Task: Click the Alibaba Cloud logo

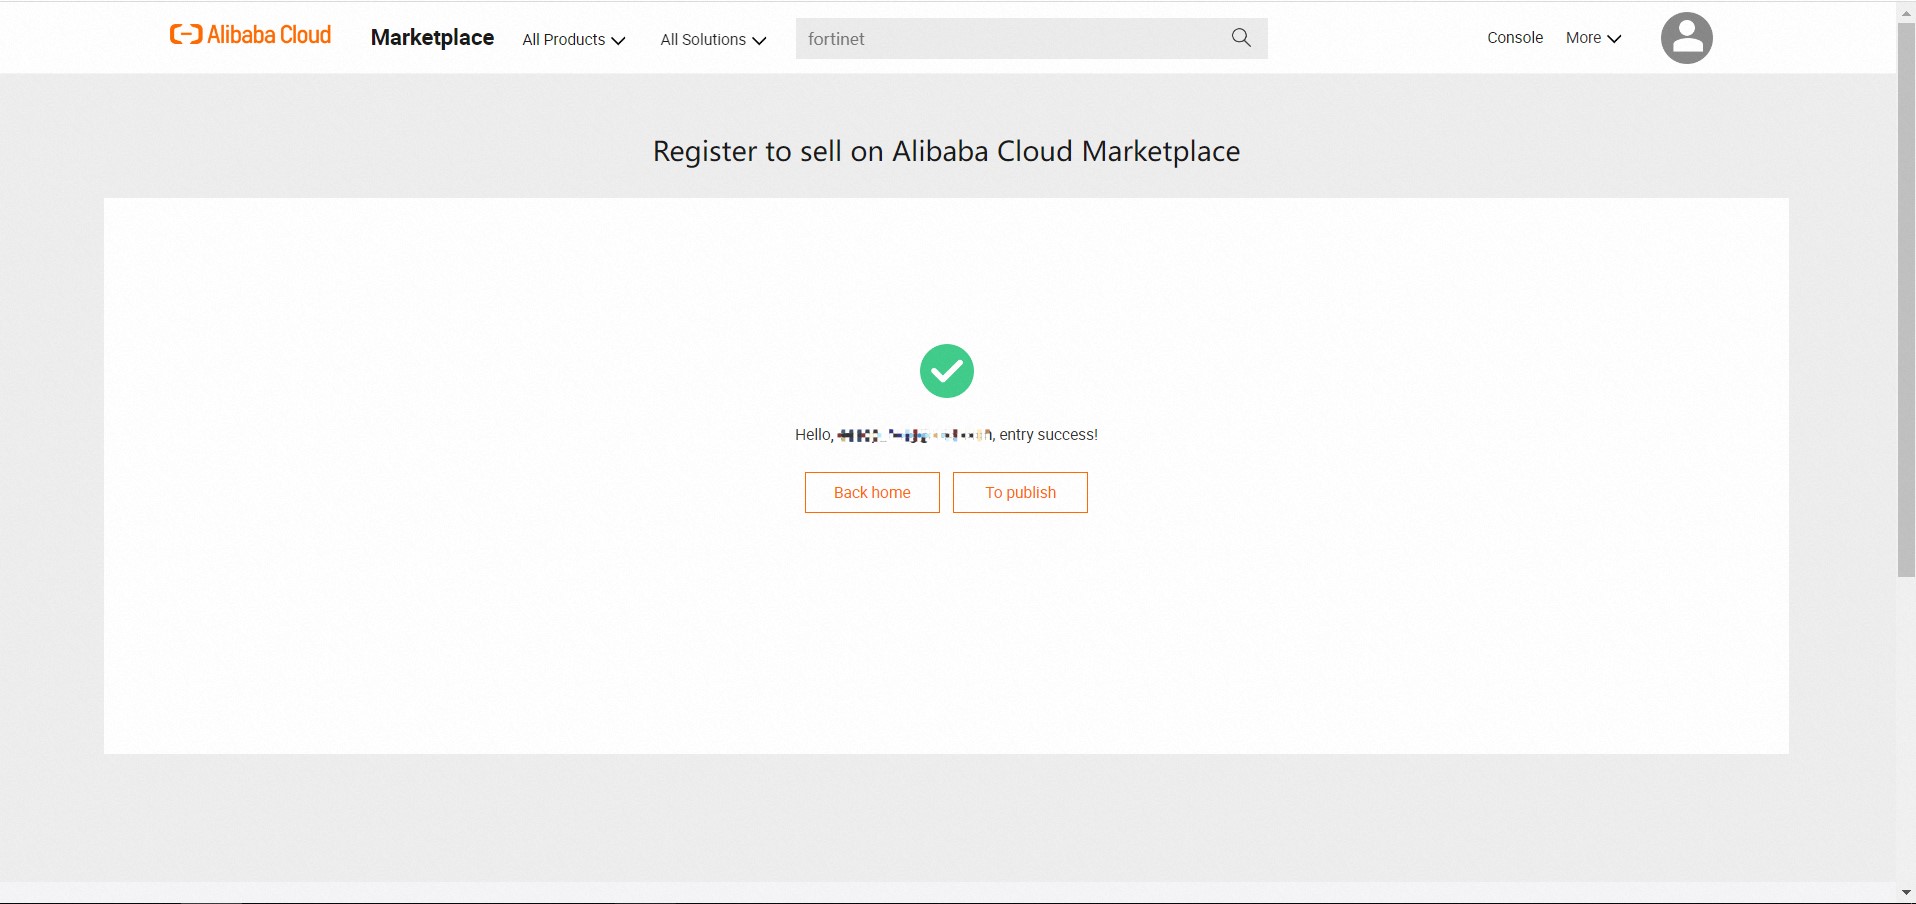Action: [x=250, y=36]
